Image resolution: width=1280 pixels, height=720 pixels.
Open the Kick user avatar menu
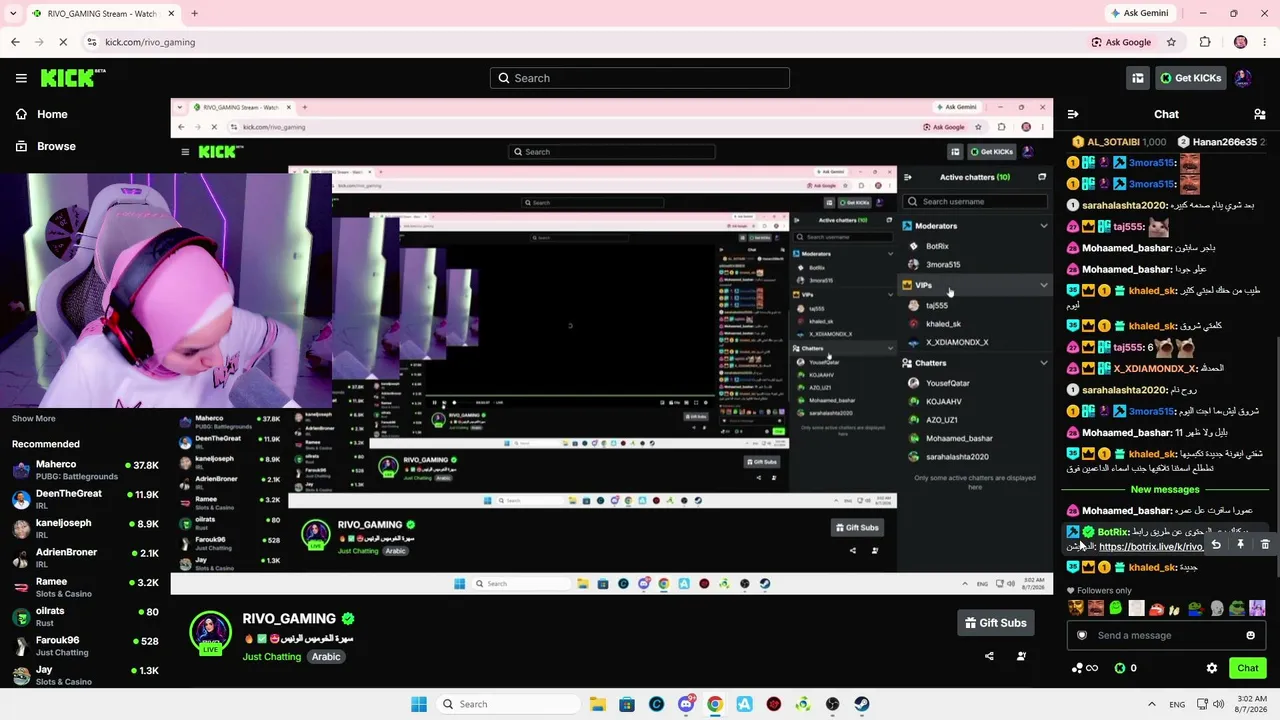pyautogui.click(x=1243, y=78)
